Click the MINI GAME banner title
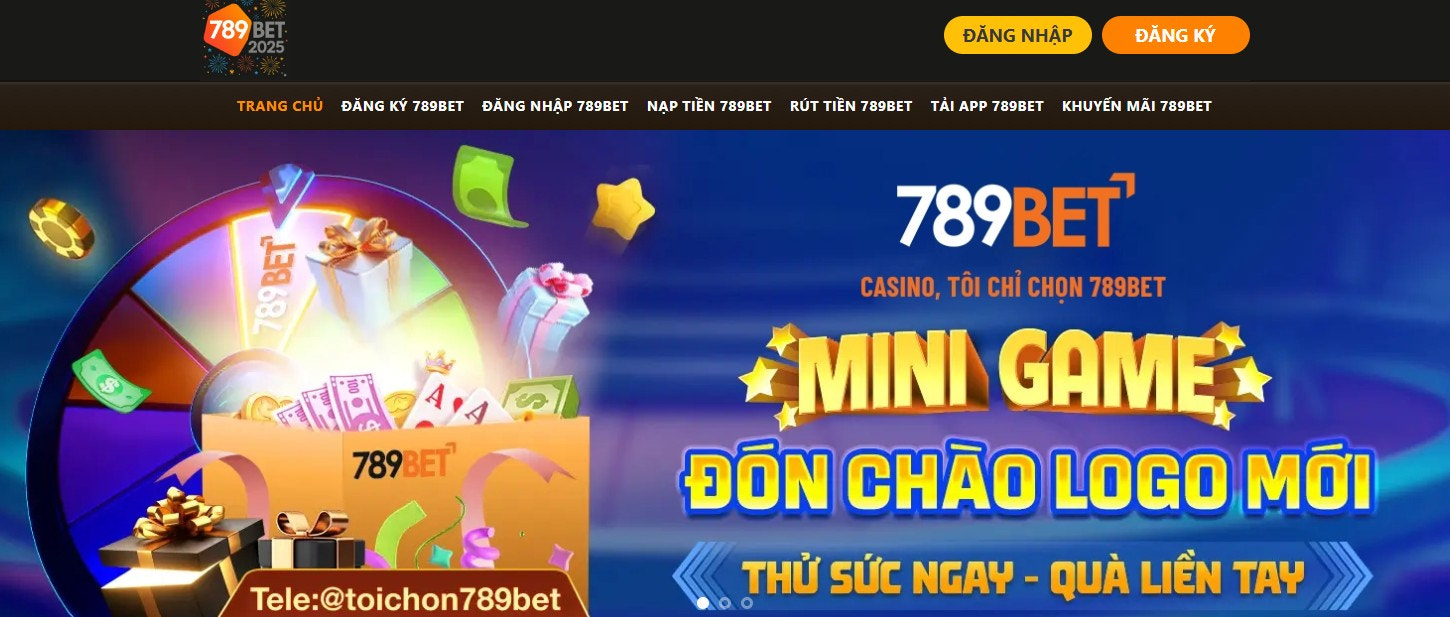1450x617 pixels. tap(1005, 374)
